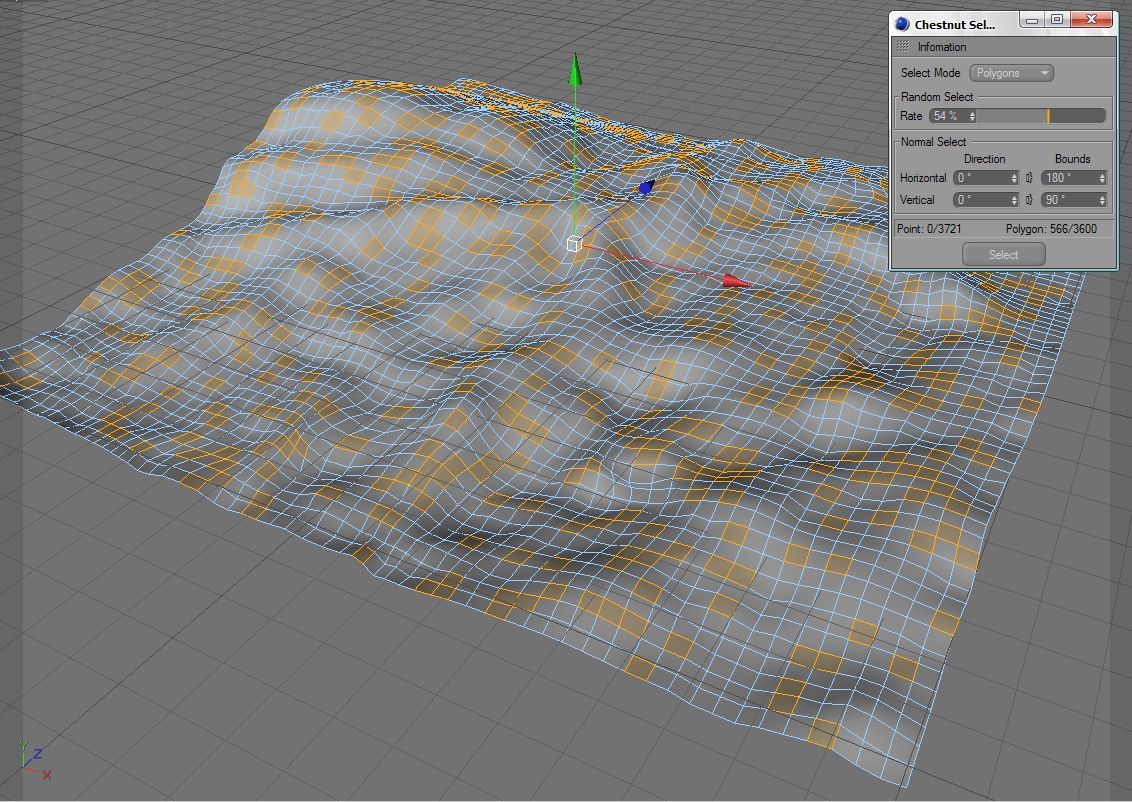This screenshot has height=802, width=1132.
Task: Click the Horizontal Direction stepper arrows
Action: (1014, 178)
